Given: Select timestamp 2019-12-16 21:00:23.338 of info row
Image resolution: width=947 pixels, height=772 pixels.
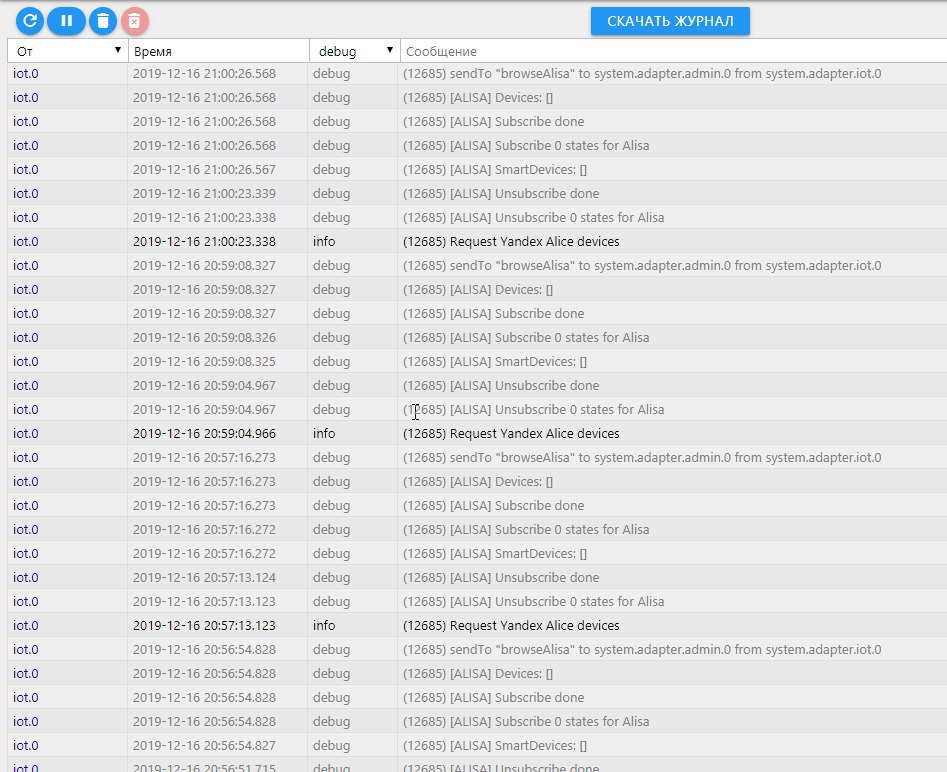Looking at the screenshot, I should (204, 242).
